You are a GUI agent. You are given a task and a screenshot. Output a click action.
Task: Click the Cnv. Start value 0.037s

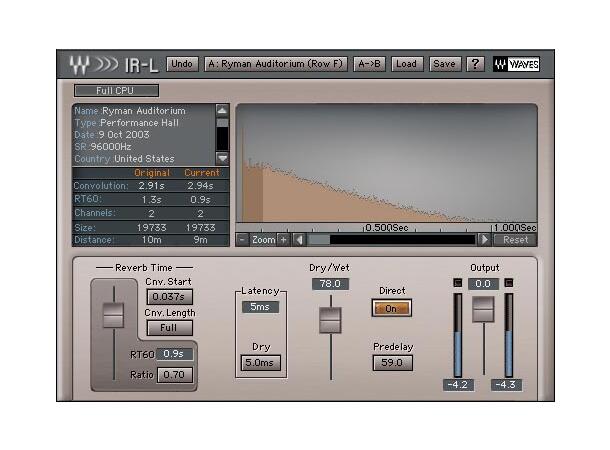point(169,297)
